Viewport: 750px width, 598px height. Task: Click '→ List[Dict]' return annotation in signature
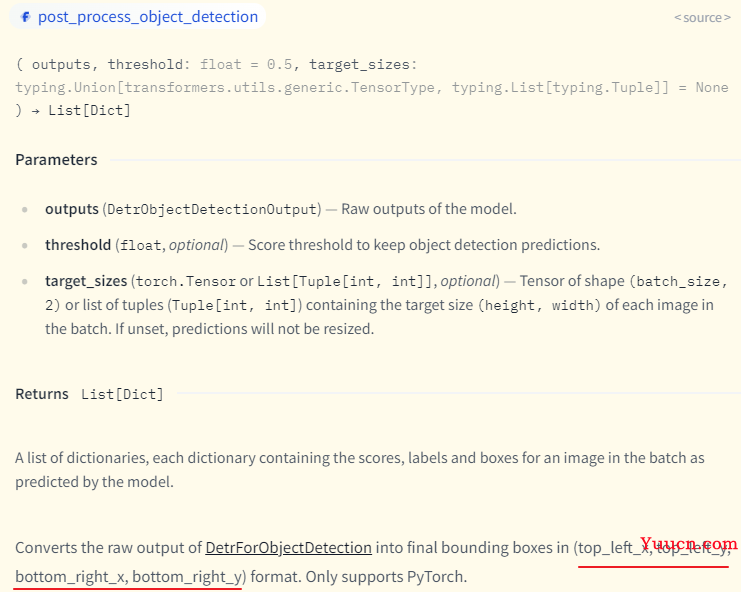tap(81, 111)
